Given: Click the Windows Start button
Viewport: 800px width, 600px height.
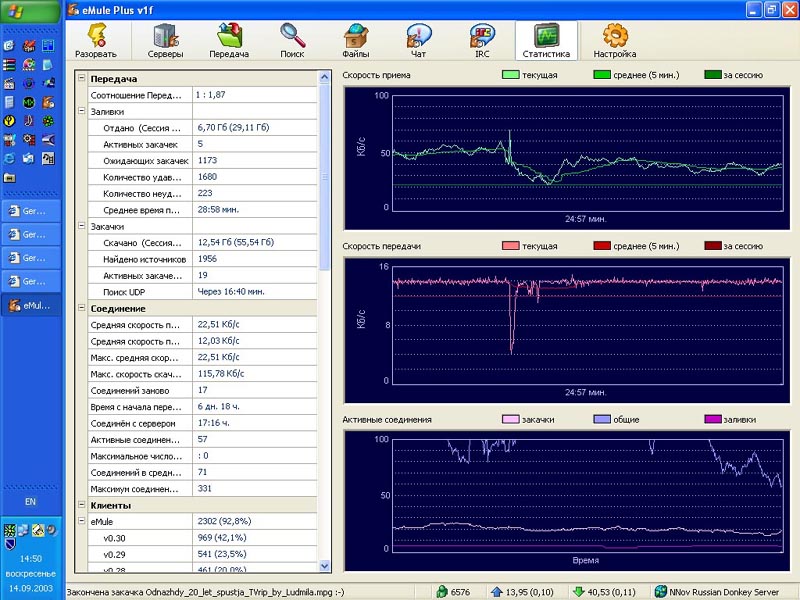Looking at the screenshot, I should coord(31,11).
